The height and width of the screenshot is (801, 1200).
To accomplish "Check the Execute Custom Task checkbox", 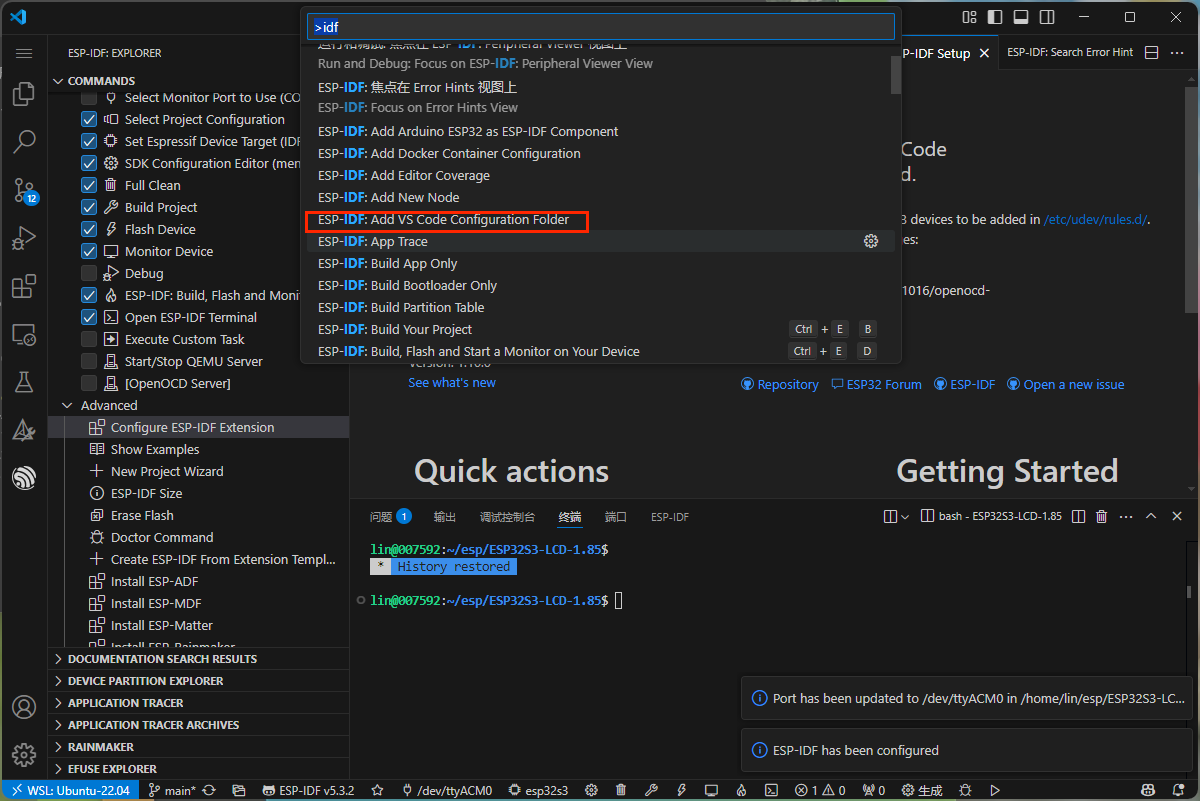I will (x=88, y=339).
